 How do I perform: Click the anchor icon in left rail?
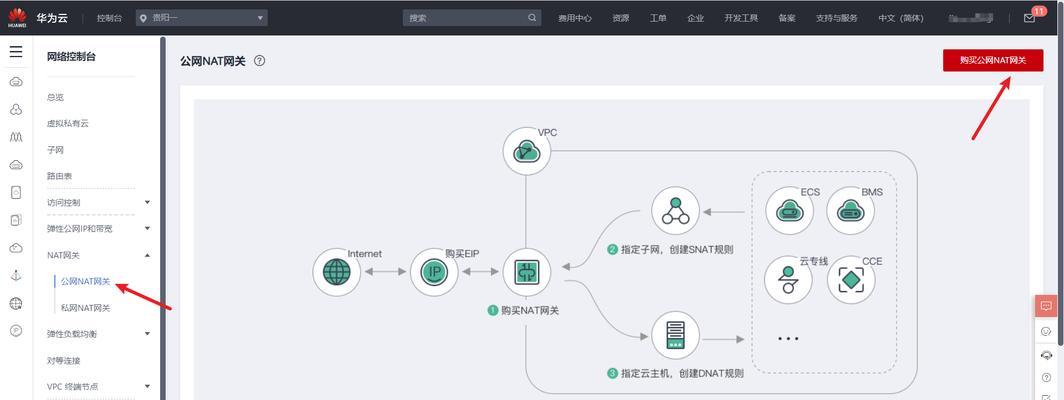[16, 275]
